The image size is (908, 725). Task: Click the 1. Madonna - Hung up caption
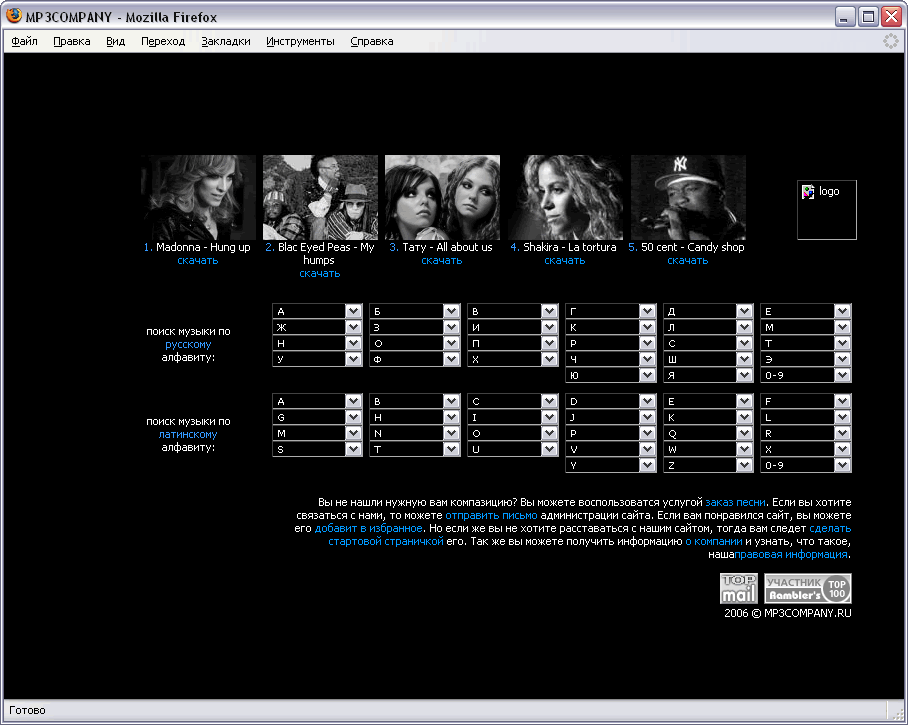(197, 247)
